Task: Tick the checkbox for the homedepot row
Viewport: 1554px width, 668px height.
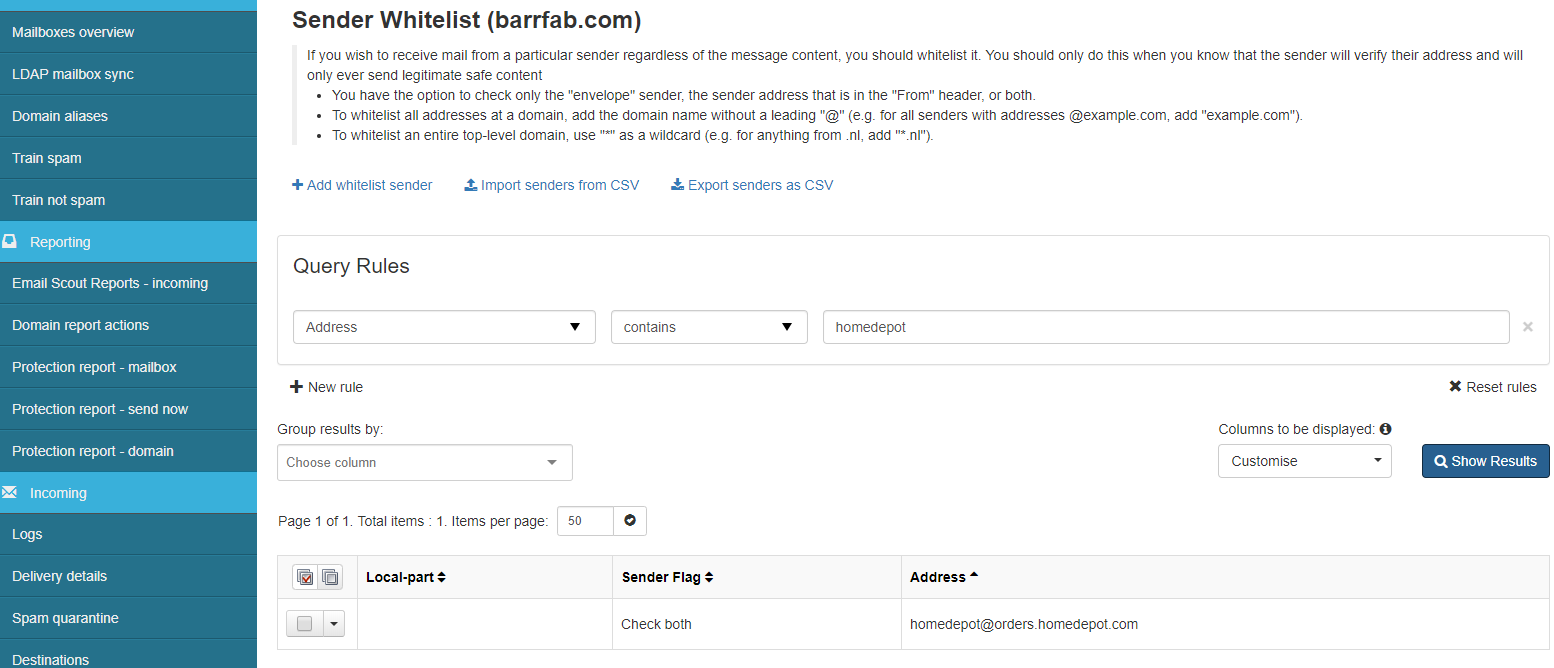Action: tap(305, 624)
